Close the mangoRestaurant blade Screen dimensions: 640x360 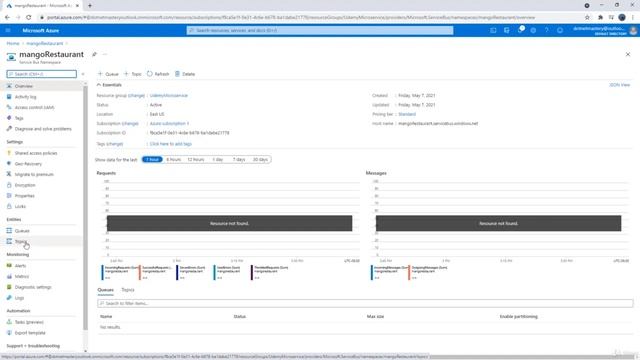pos(628,54)
